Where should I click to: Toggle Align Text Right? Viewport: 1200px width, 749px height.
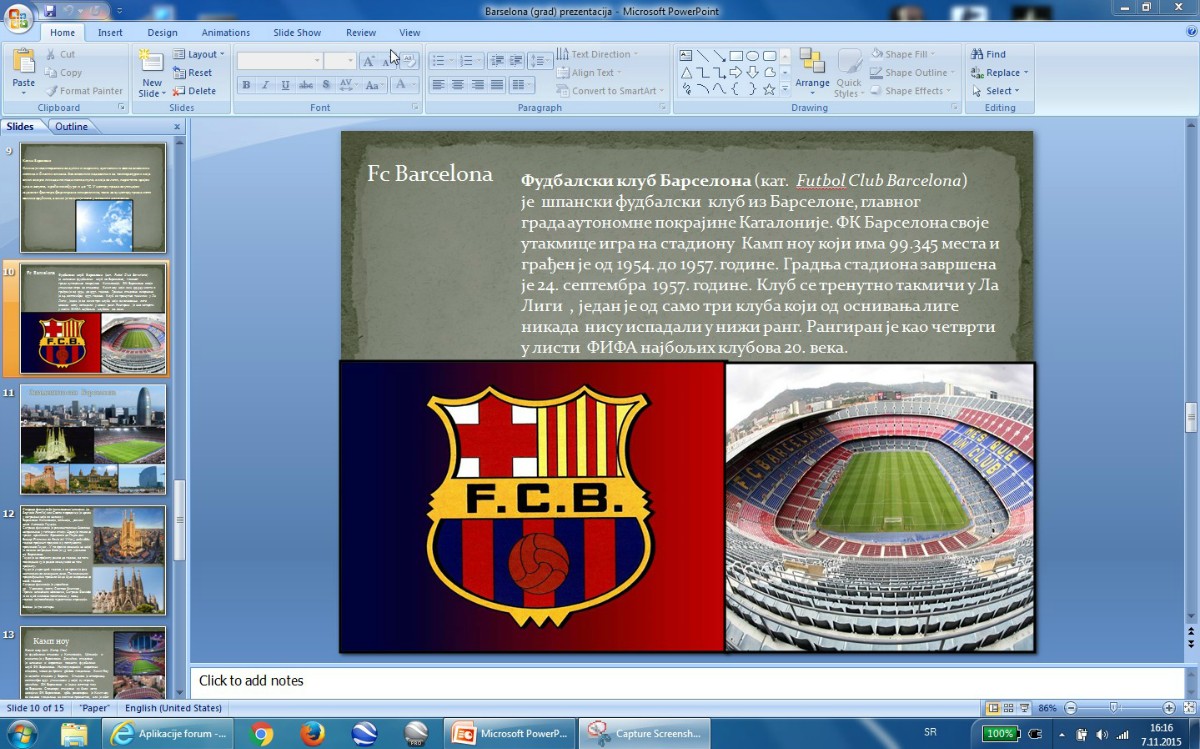pyautogui.click(x=478, y=85)
